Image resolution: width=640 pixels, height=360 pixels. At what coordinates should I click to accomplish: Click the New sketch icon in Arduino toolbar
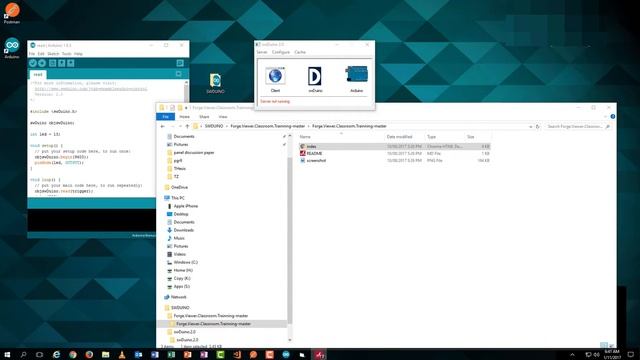pos(52,63)
